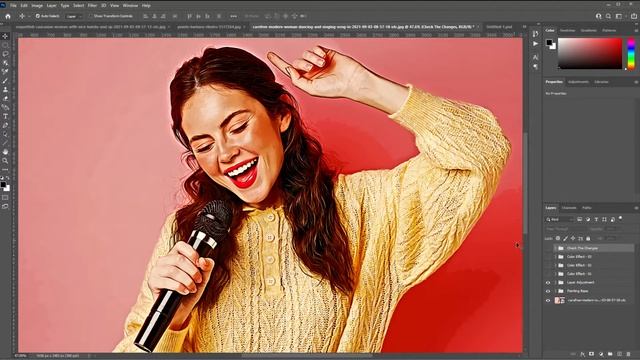640x360 pixels.
Task: Select the Lasso tool
Action: pos(5,54)
